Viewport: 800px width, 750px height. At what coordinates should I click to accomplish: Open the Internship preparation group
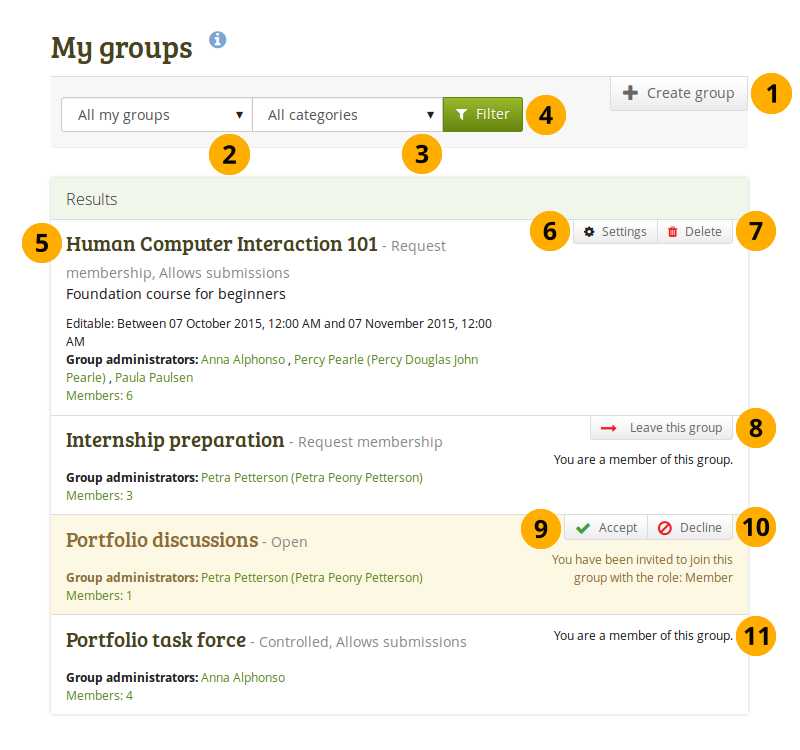point(175,440)
